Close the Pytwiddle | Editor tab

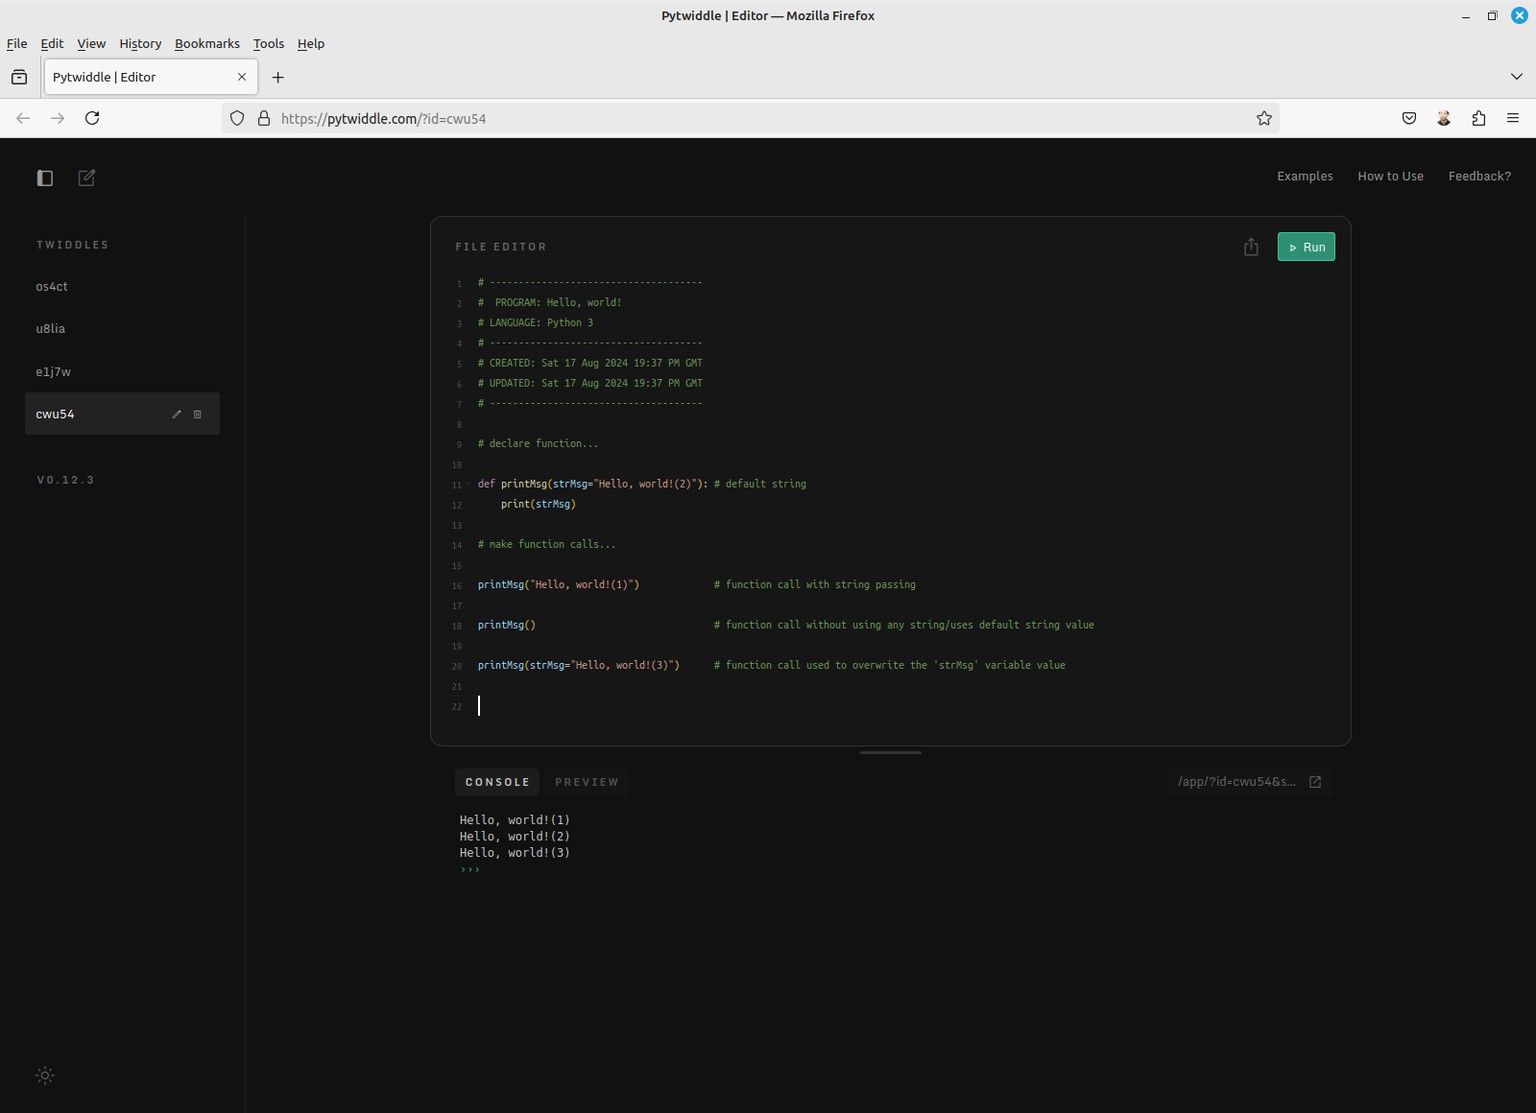(x=242, y=77)
